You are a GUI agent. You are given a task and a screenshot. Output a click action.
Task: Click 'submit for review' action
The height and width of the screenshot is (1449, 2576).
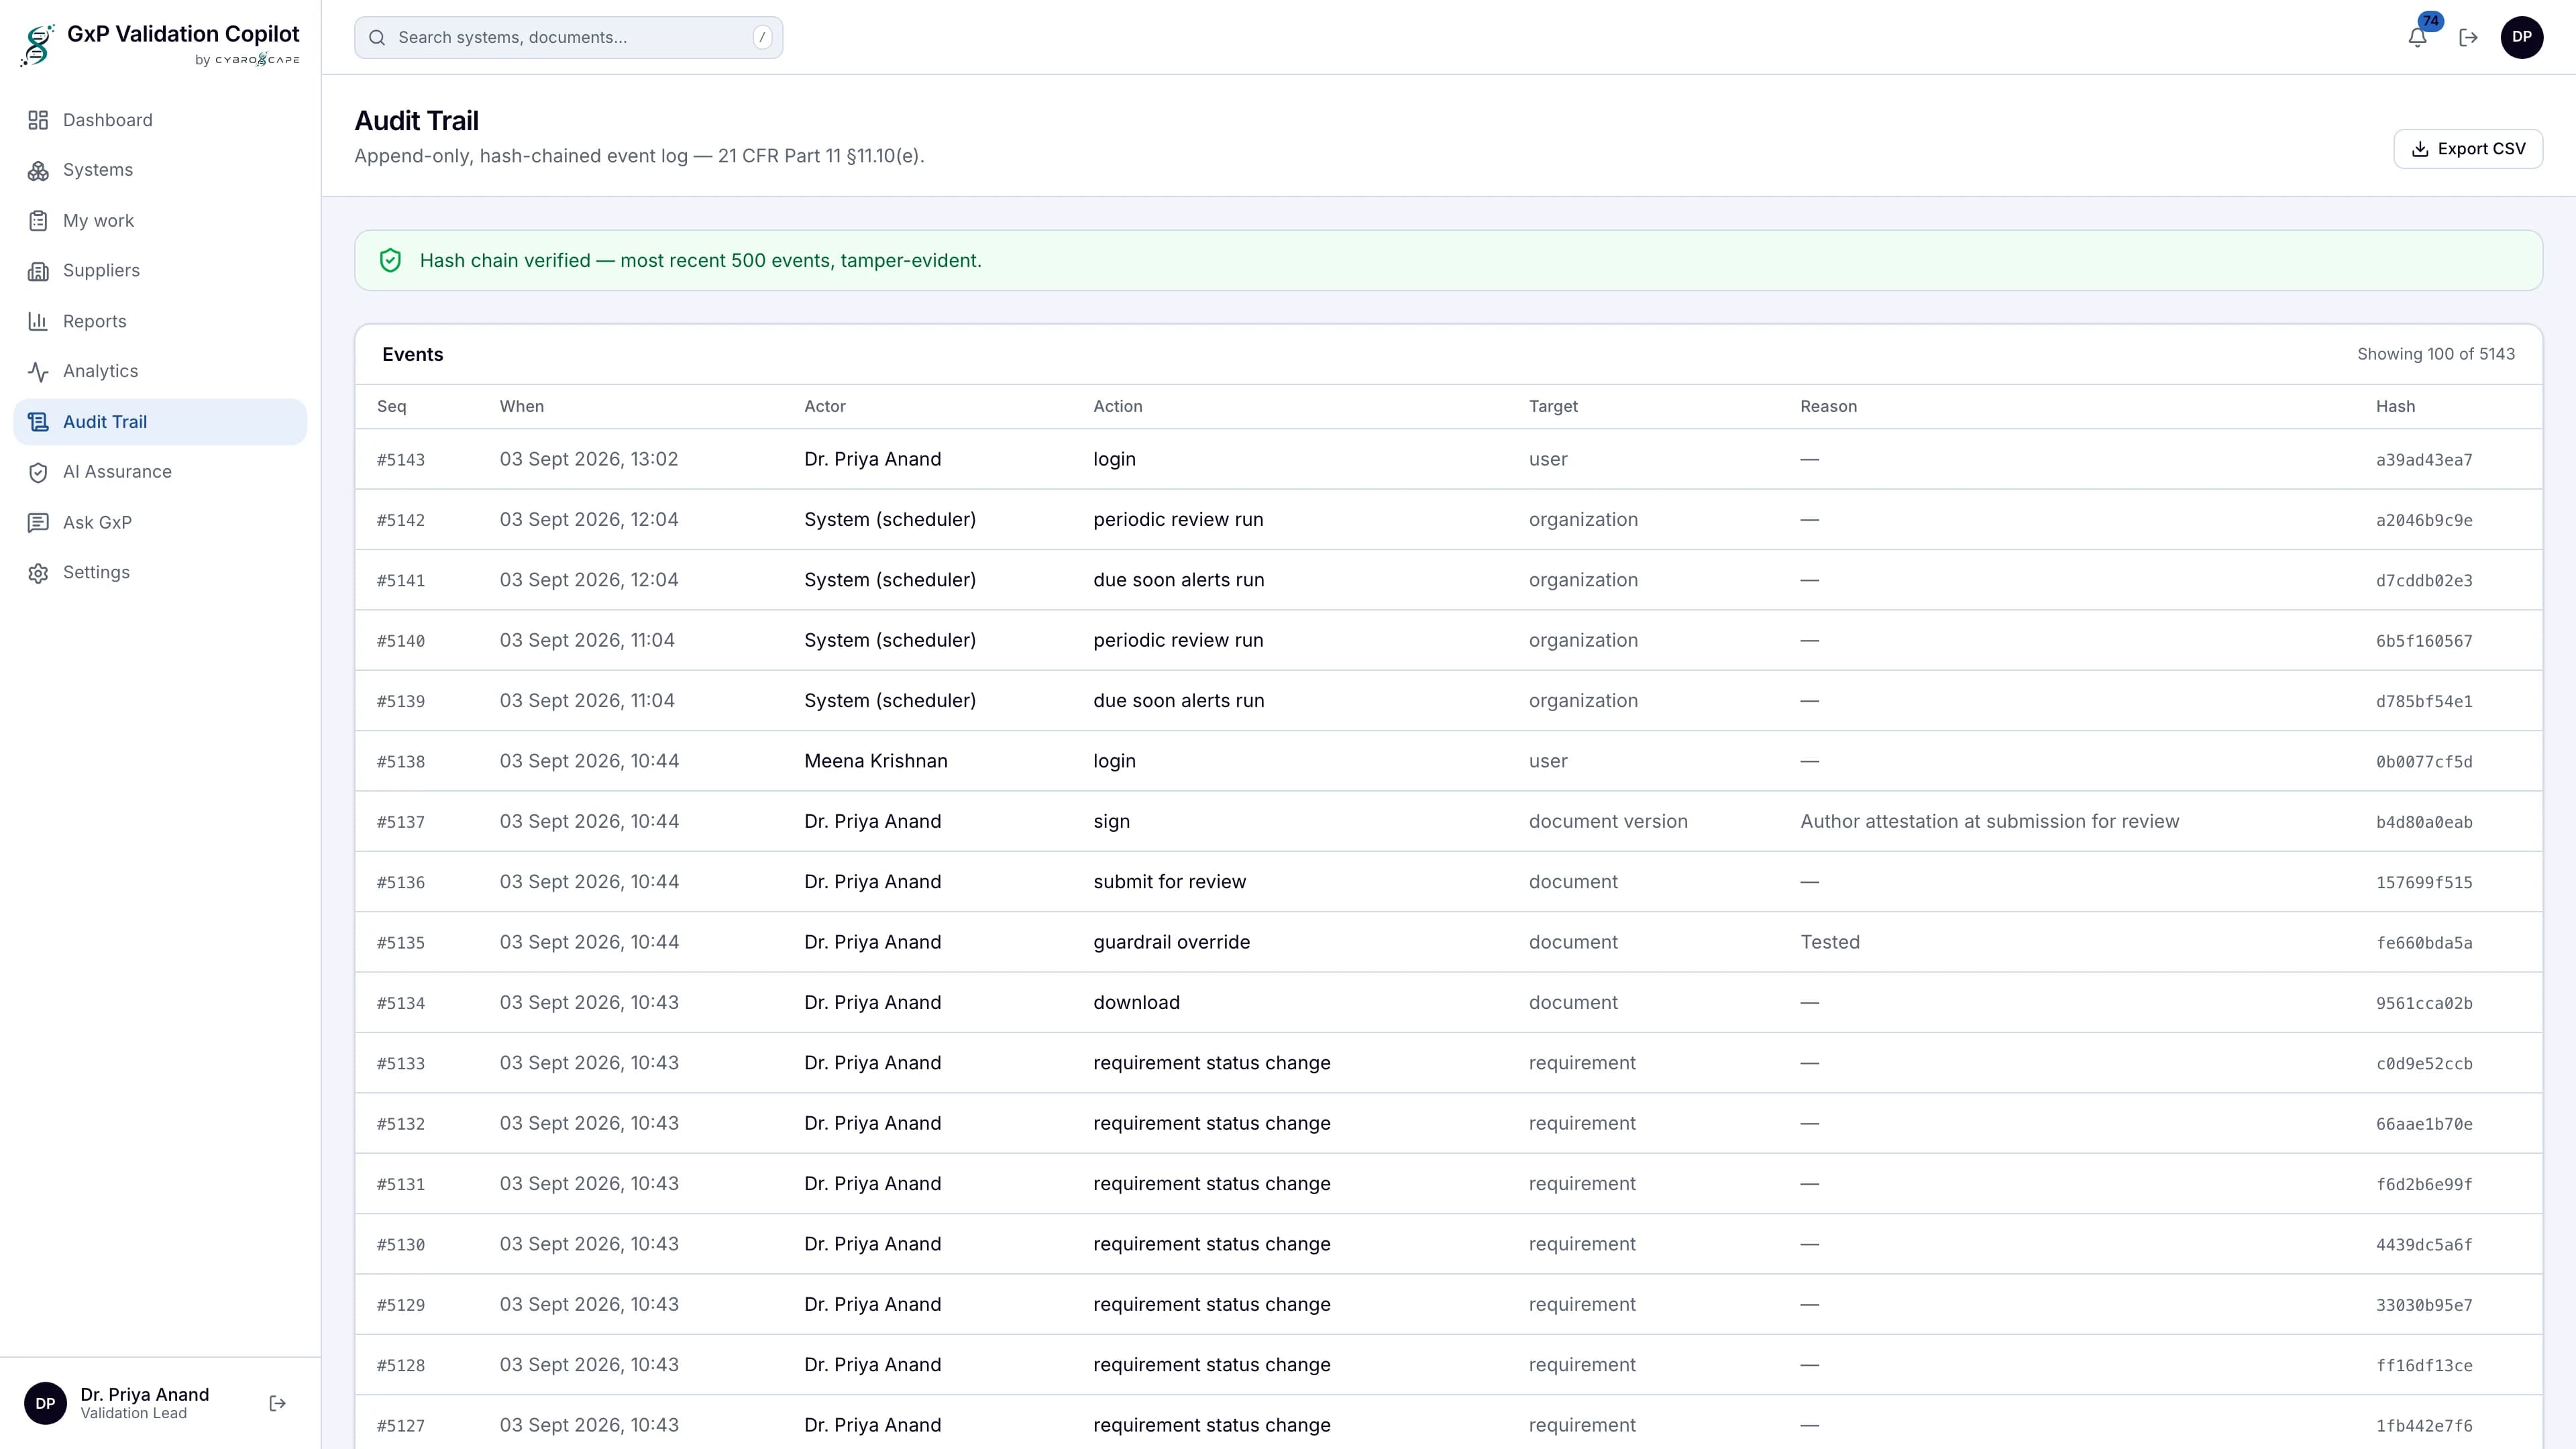pos(1169,882)
